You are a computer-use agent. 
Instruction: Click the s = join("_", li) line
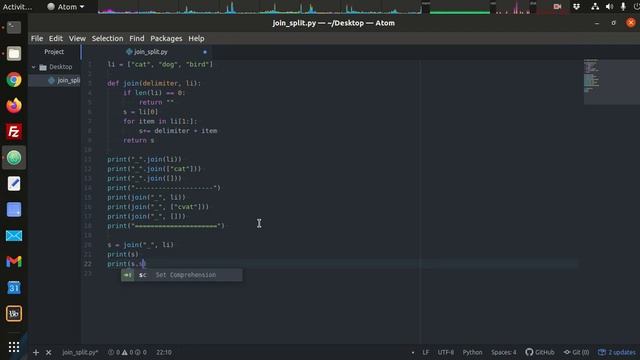tap(140, 245)
